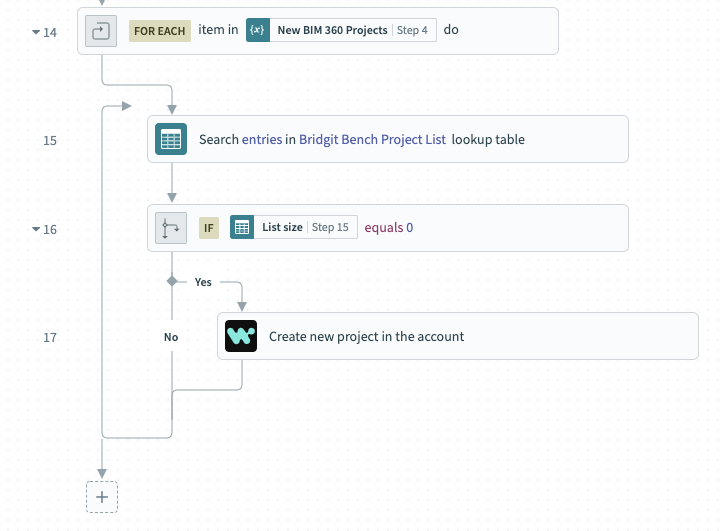Select step number 15

tap(50, 141)
